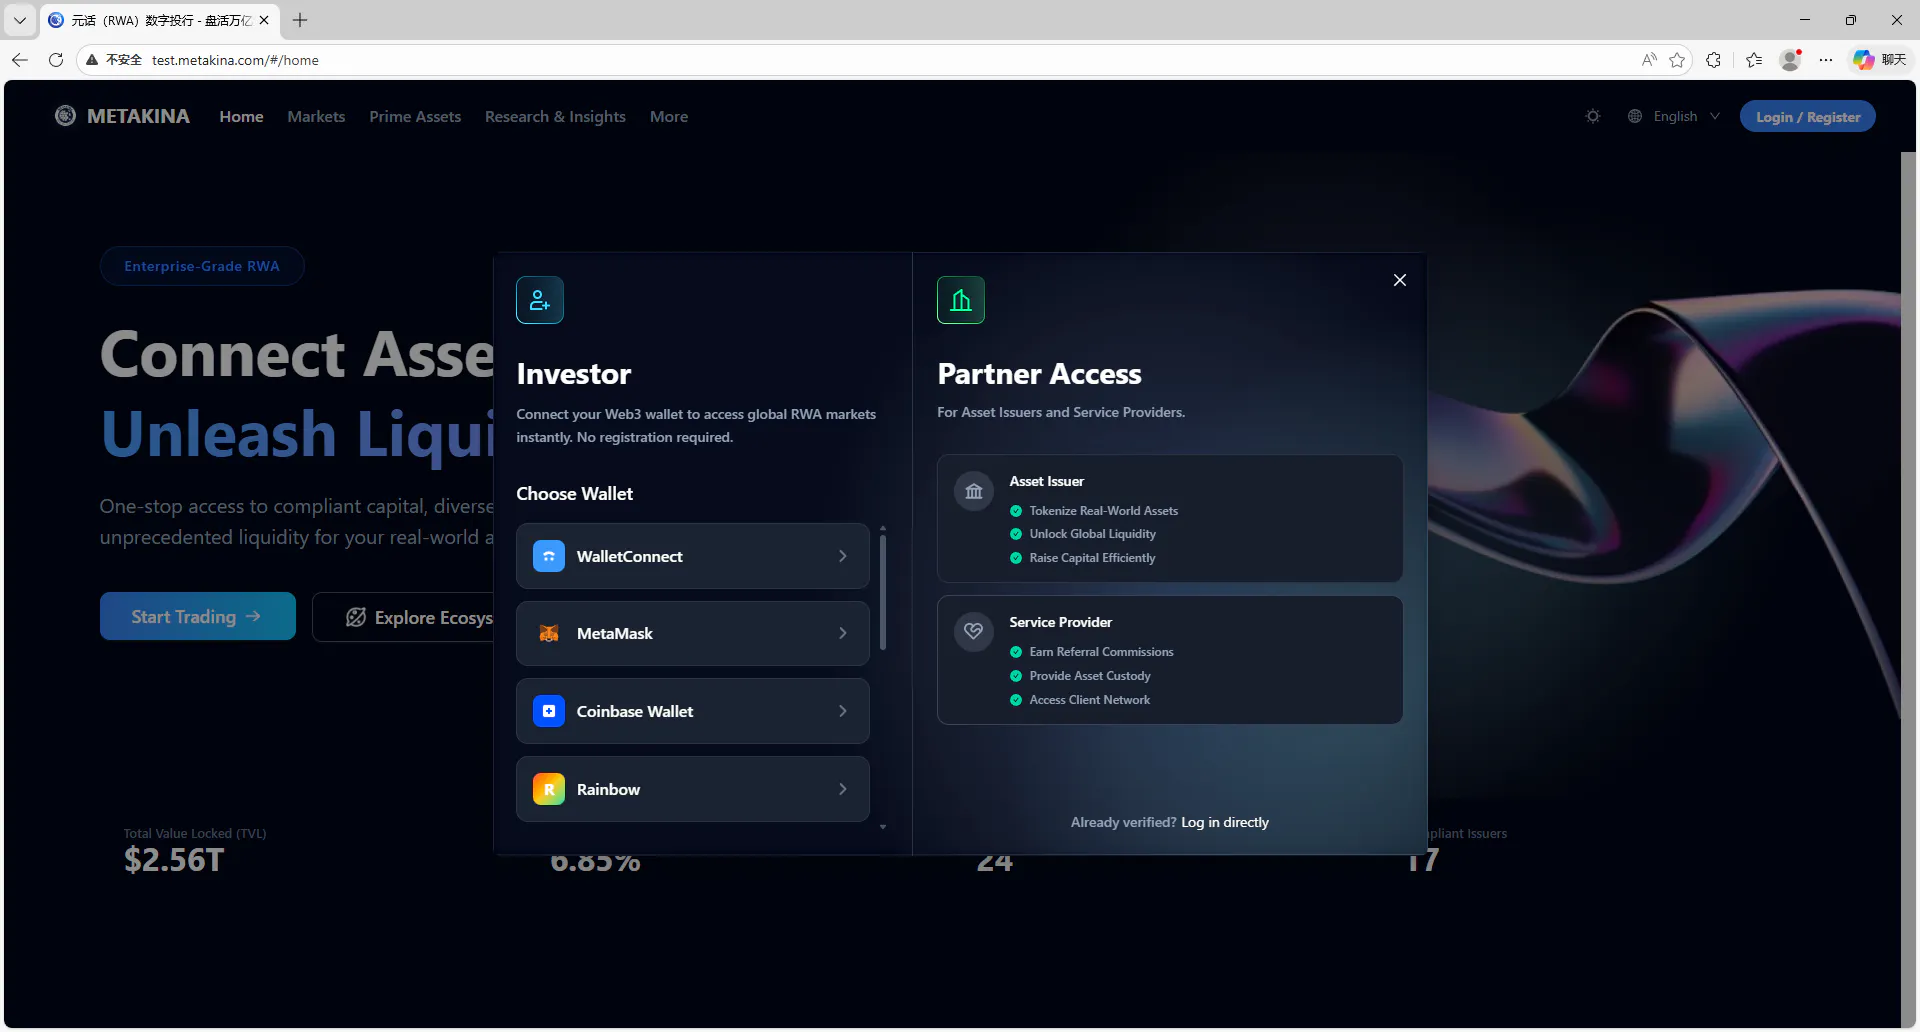The width and height of the screenshot is (1920, 1032).
Task: Click the Investor user-plus icon
Action: pyautogui.click(x=540, y=300)
